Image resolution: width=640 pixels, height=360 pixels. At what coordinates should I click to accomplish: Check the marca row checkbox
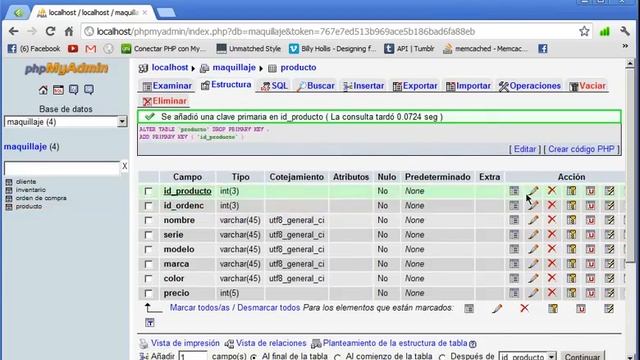pos(148,264)
